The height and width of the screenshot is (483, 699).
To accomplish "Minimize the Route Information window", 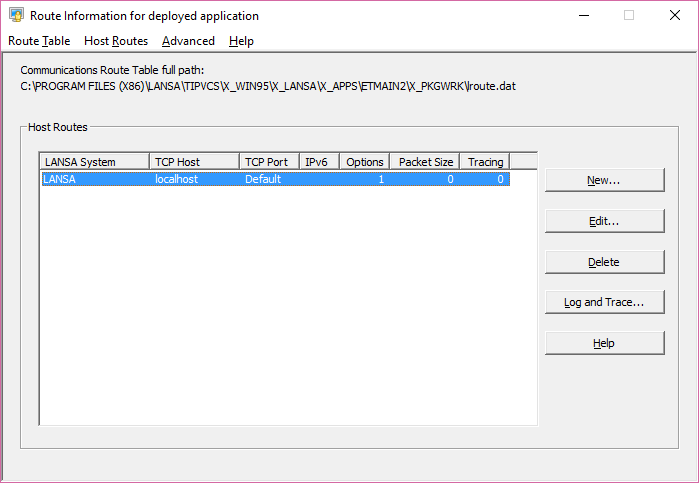I will pyautogui.click(x=584, y=15).
